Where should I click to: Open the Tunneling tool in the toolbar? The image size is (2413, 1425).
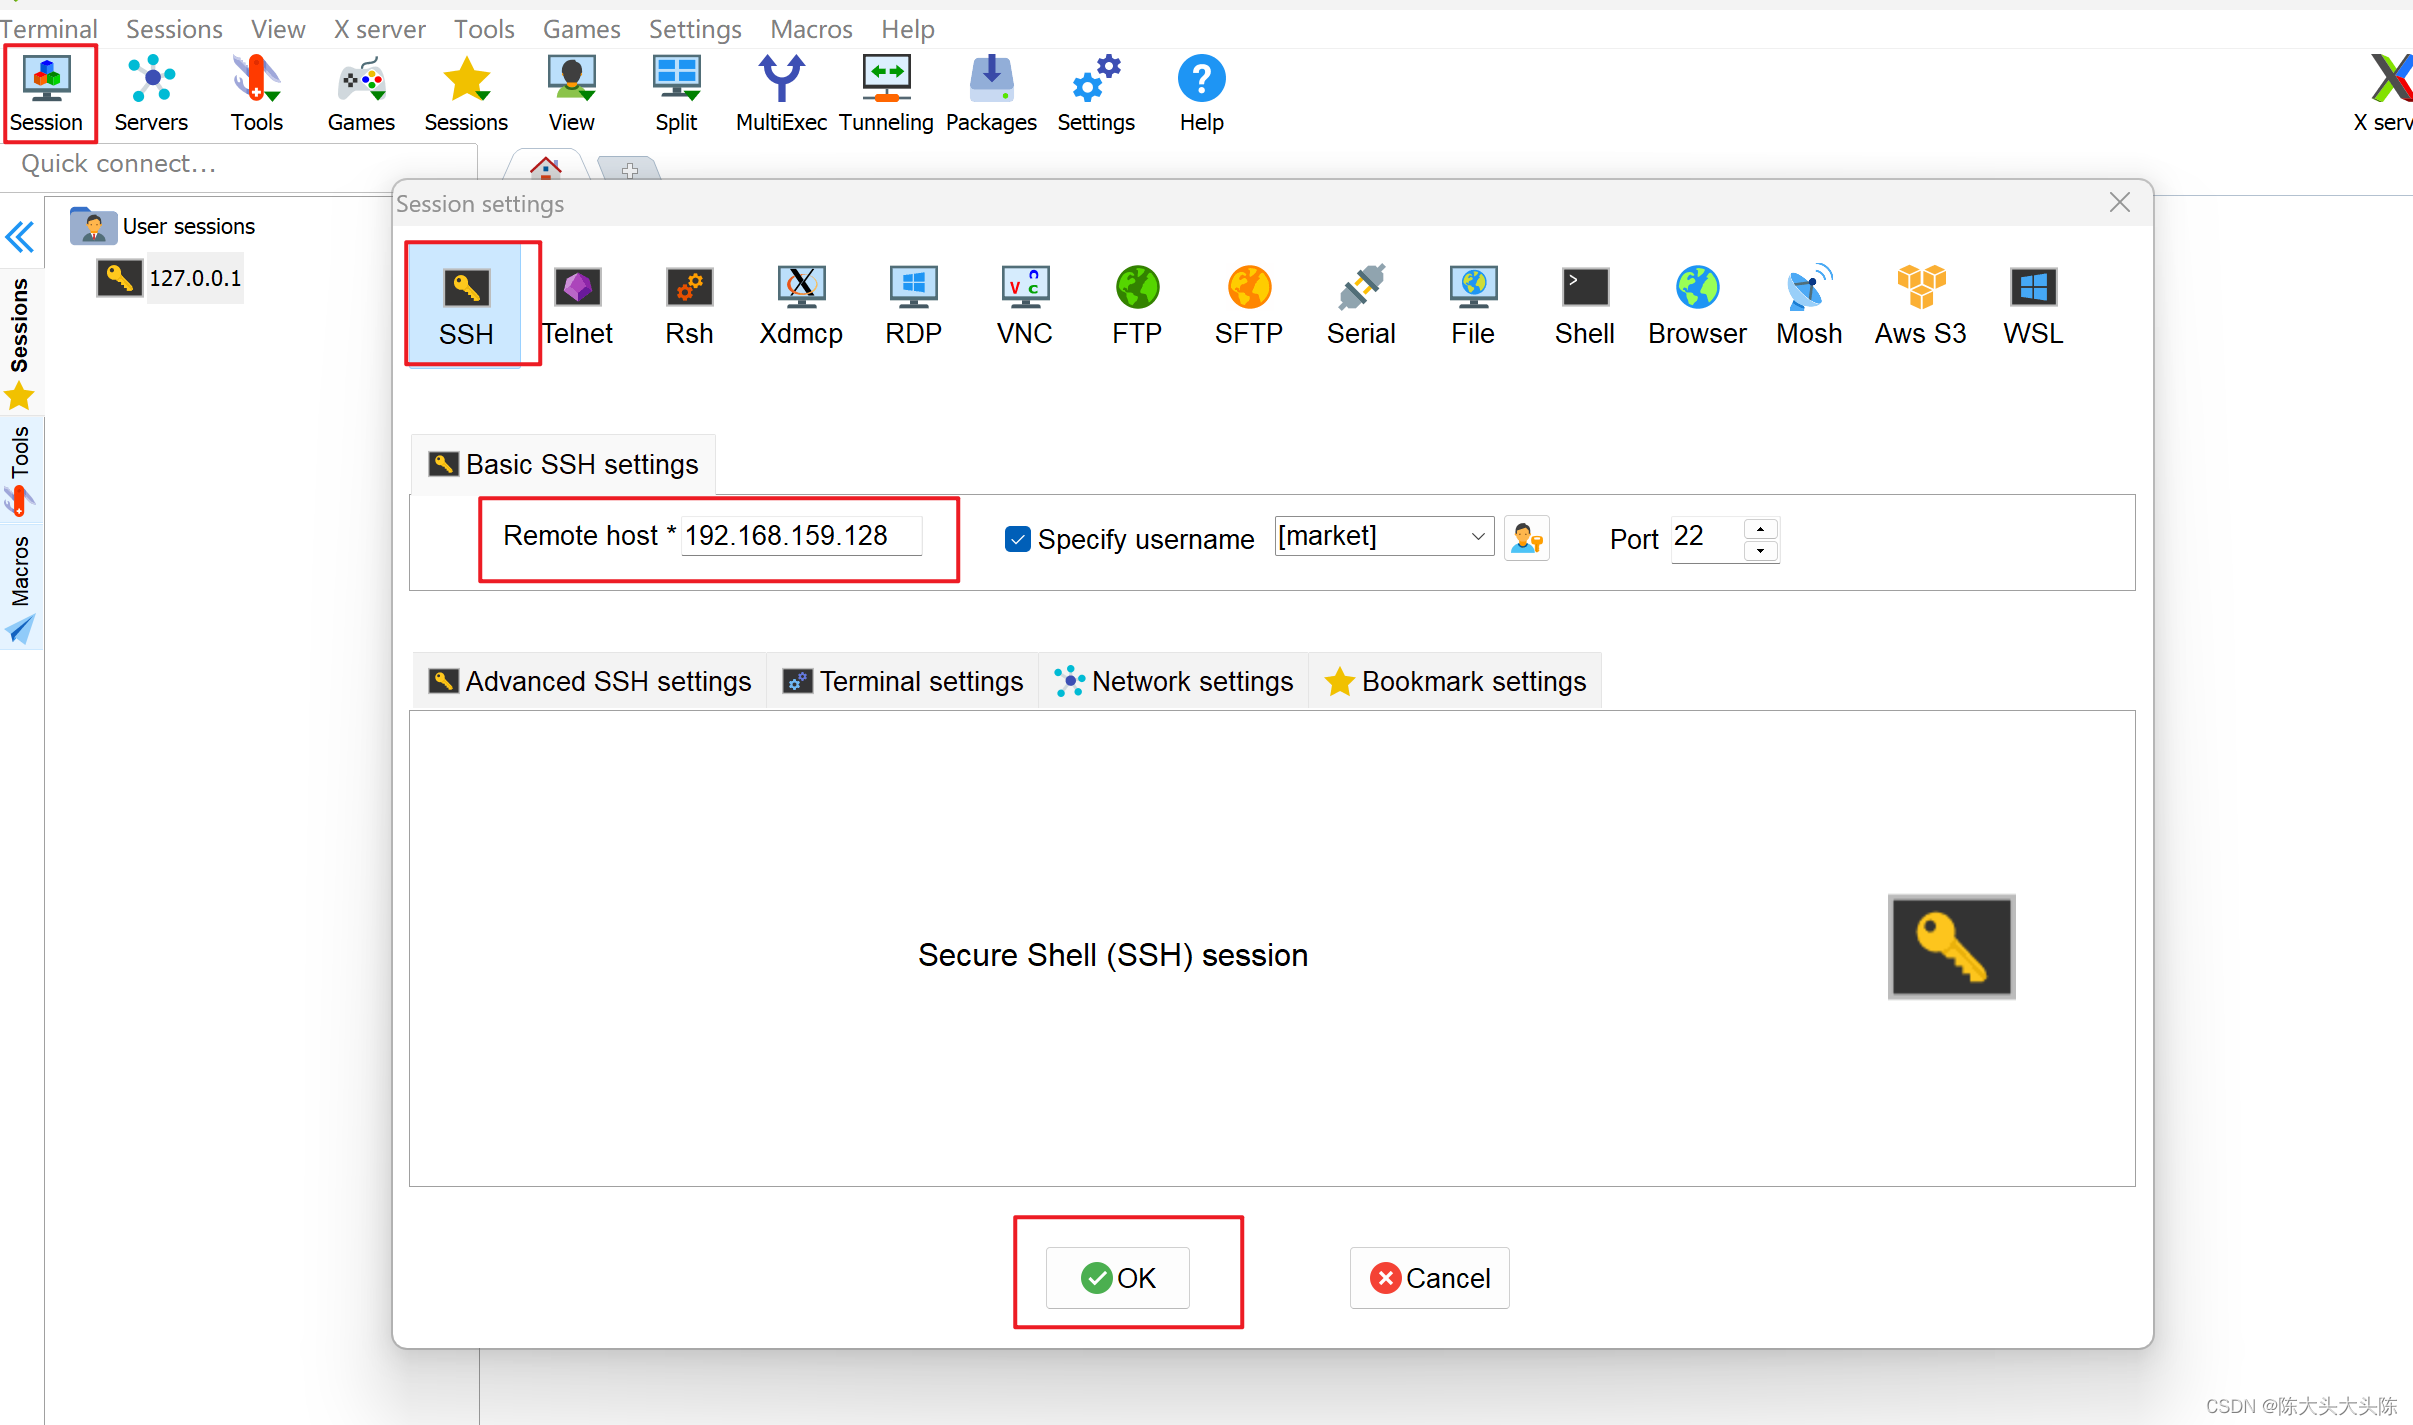pos(884,92)
